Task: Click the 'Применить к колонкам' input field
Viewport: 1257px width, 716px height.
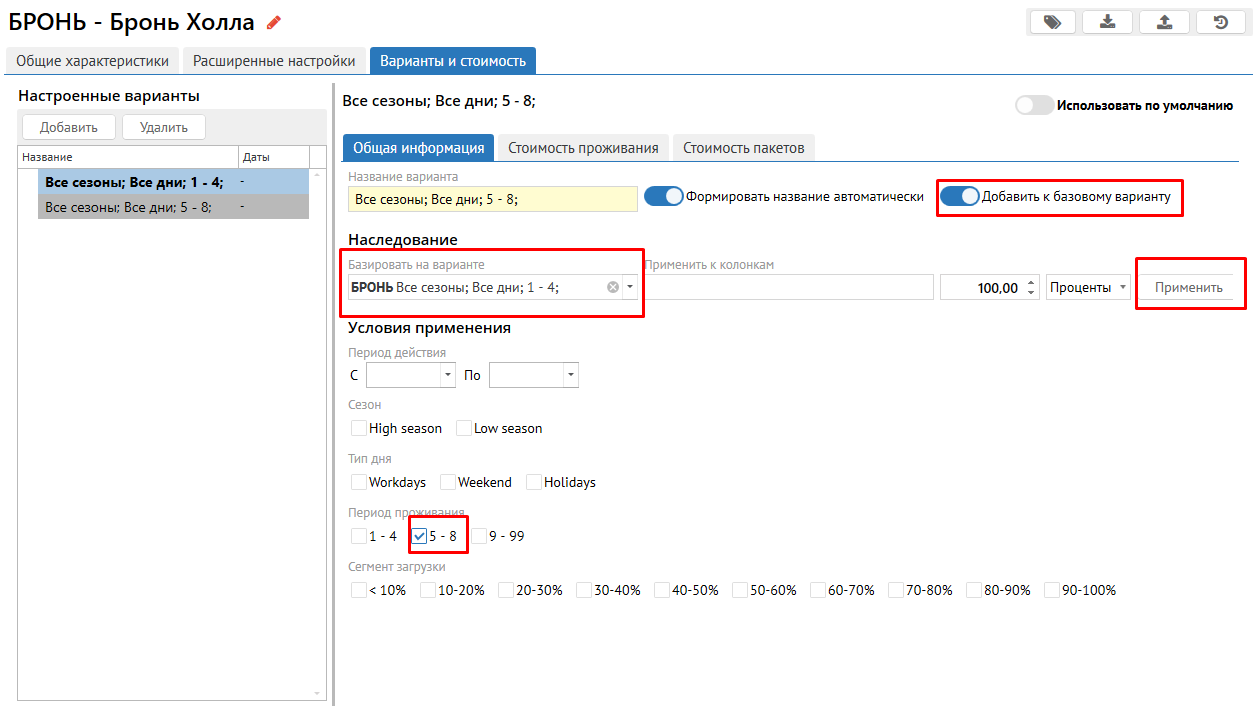Action: [x=788, y=288]
